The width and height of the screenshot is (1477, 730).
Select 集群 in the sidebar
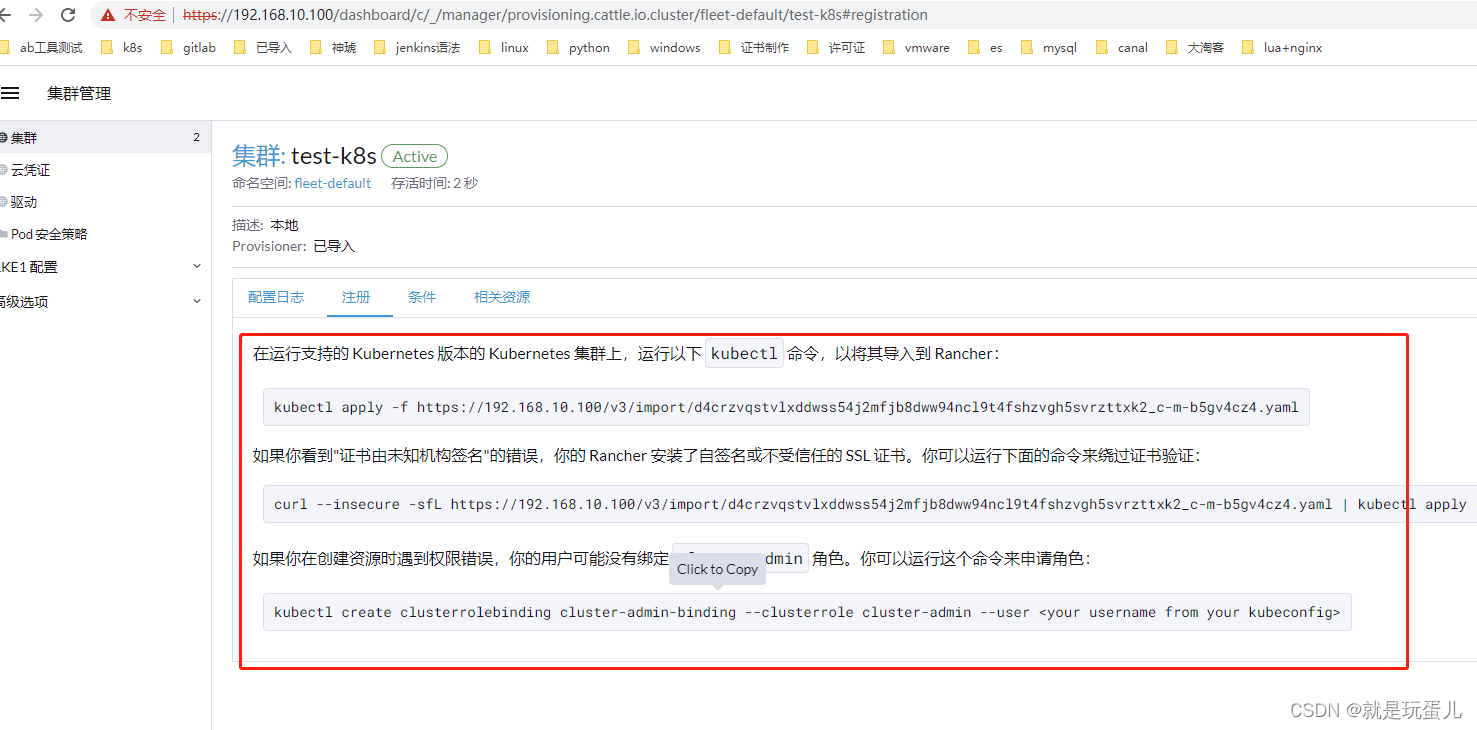[104, 138]
